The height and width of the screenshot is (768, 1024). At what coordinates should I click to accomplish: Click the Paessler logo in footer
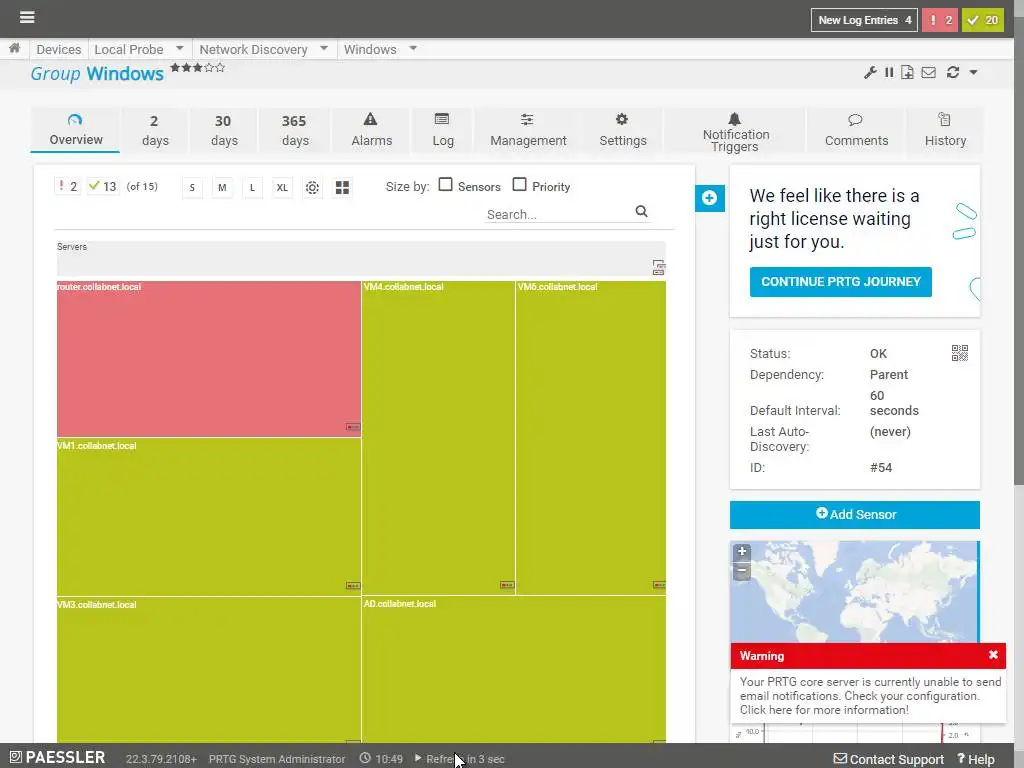(x=57, y=758)
